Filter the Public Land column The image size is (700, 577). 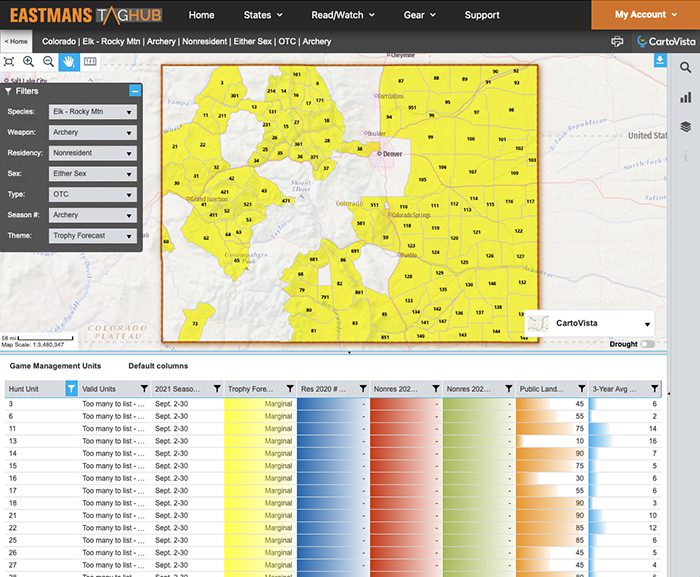(581, 389)
